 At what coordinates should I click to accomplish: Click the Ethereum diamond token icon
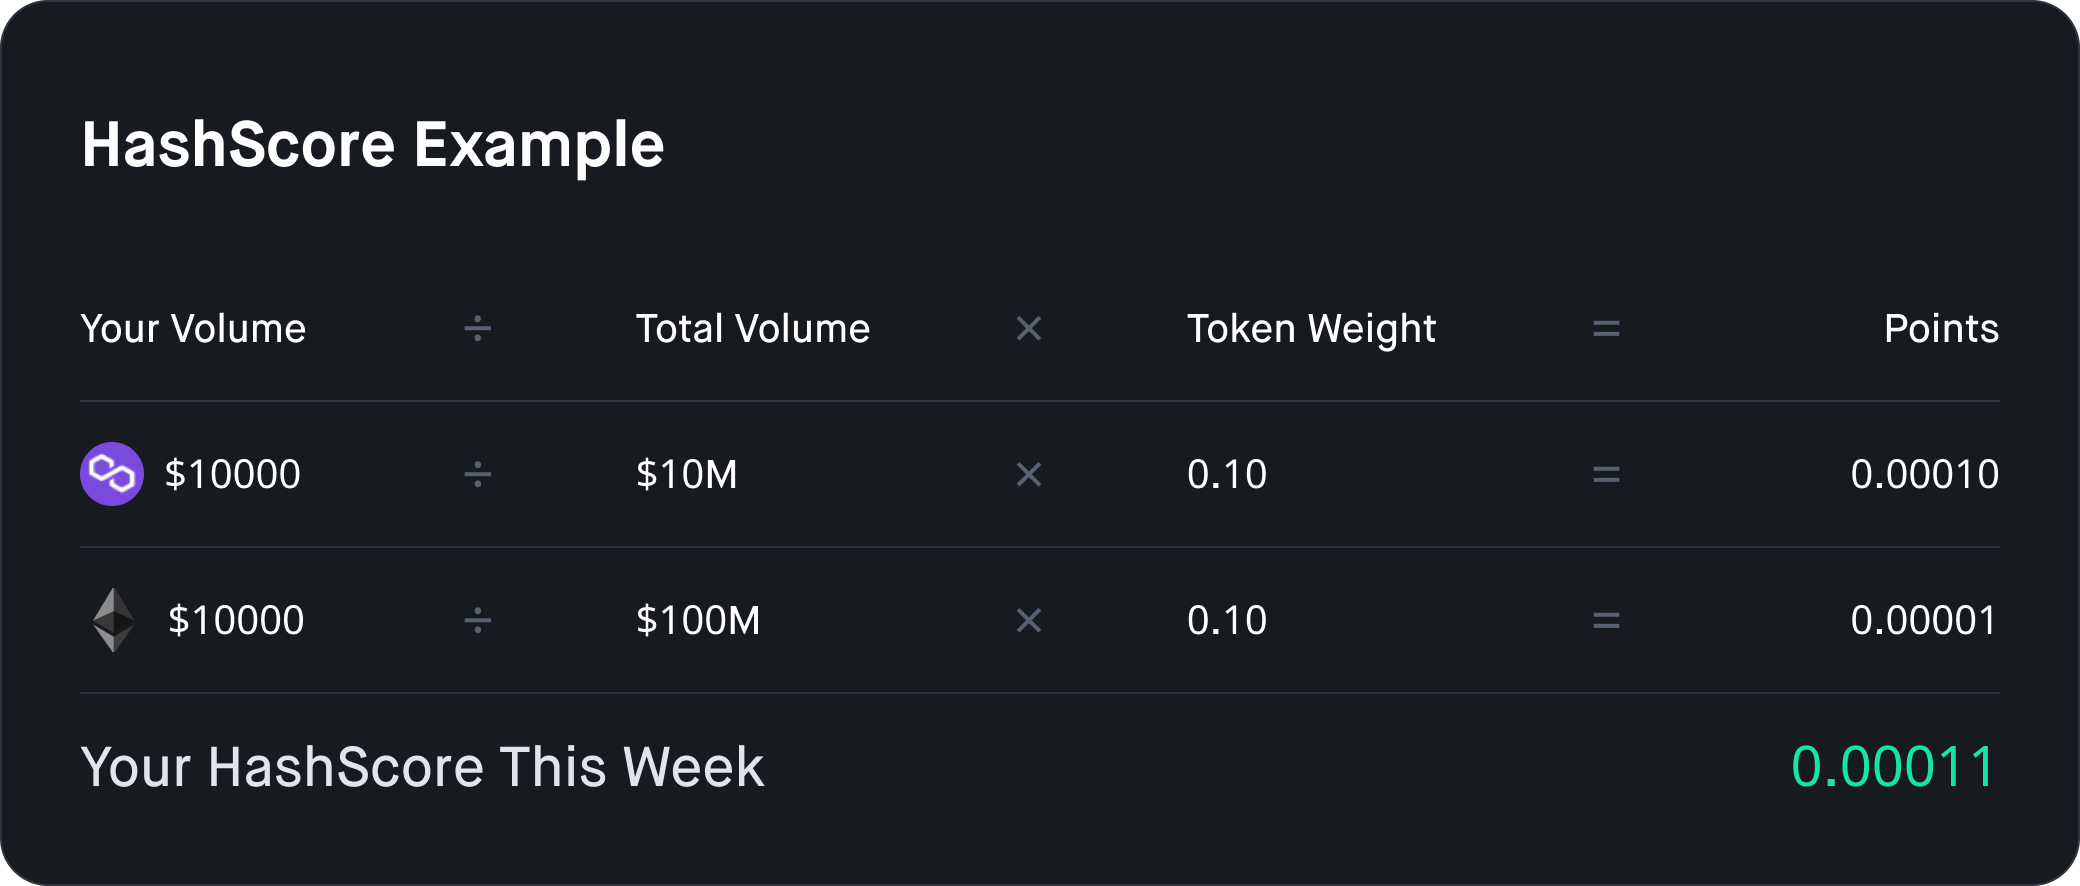114,620
